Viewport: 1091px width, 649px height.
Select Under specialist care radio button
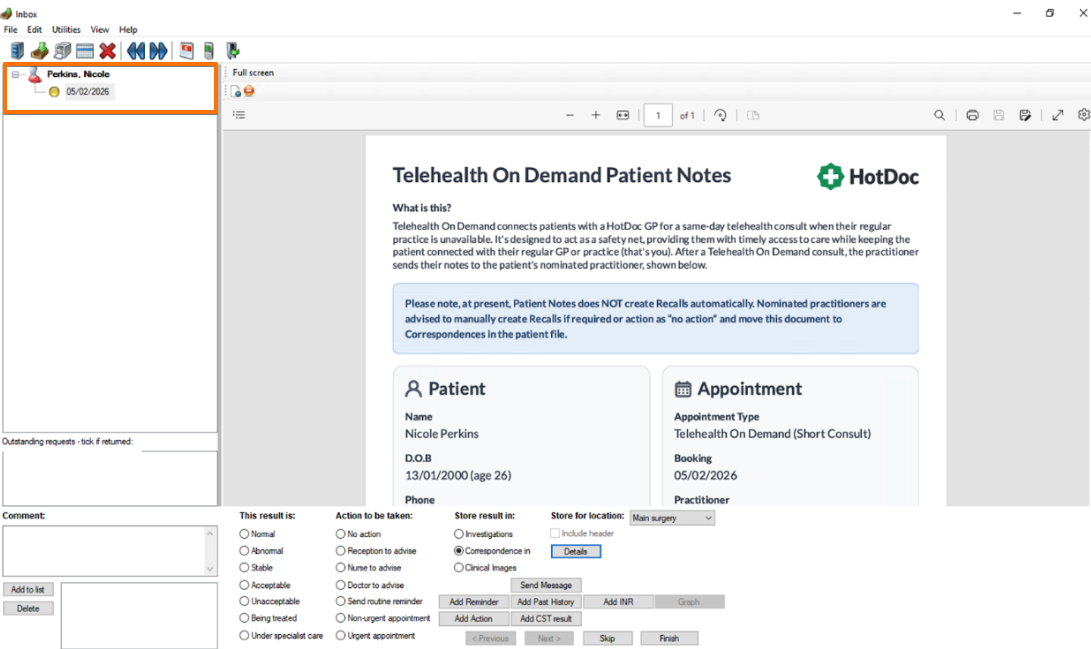244,635
